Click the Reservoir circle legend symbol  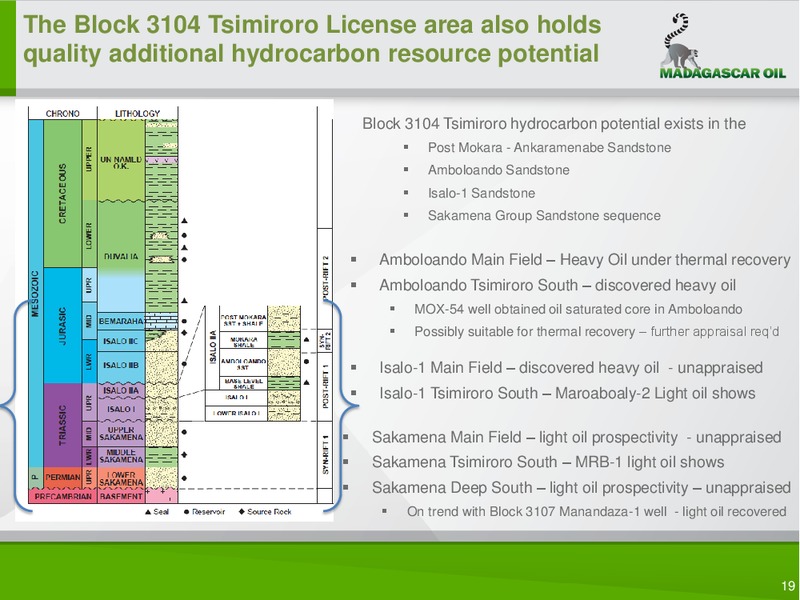point(187,512)
